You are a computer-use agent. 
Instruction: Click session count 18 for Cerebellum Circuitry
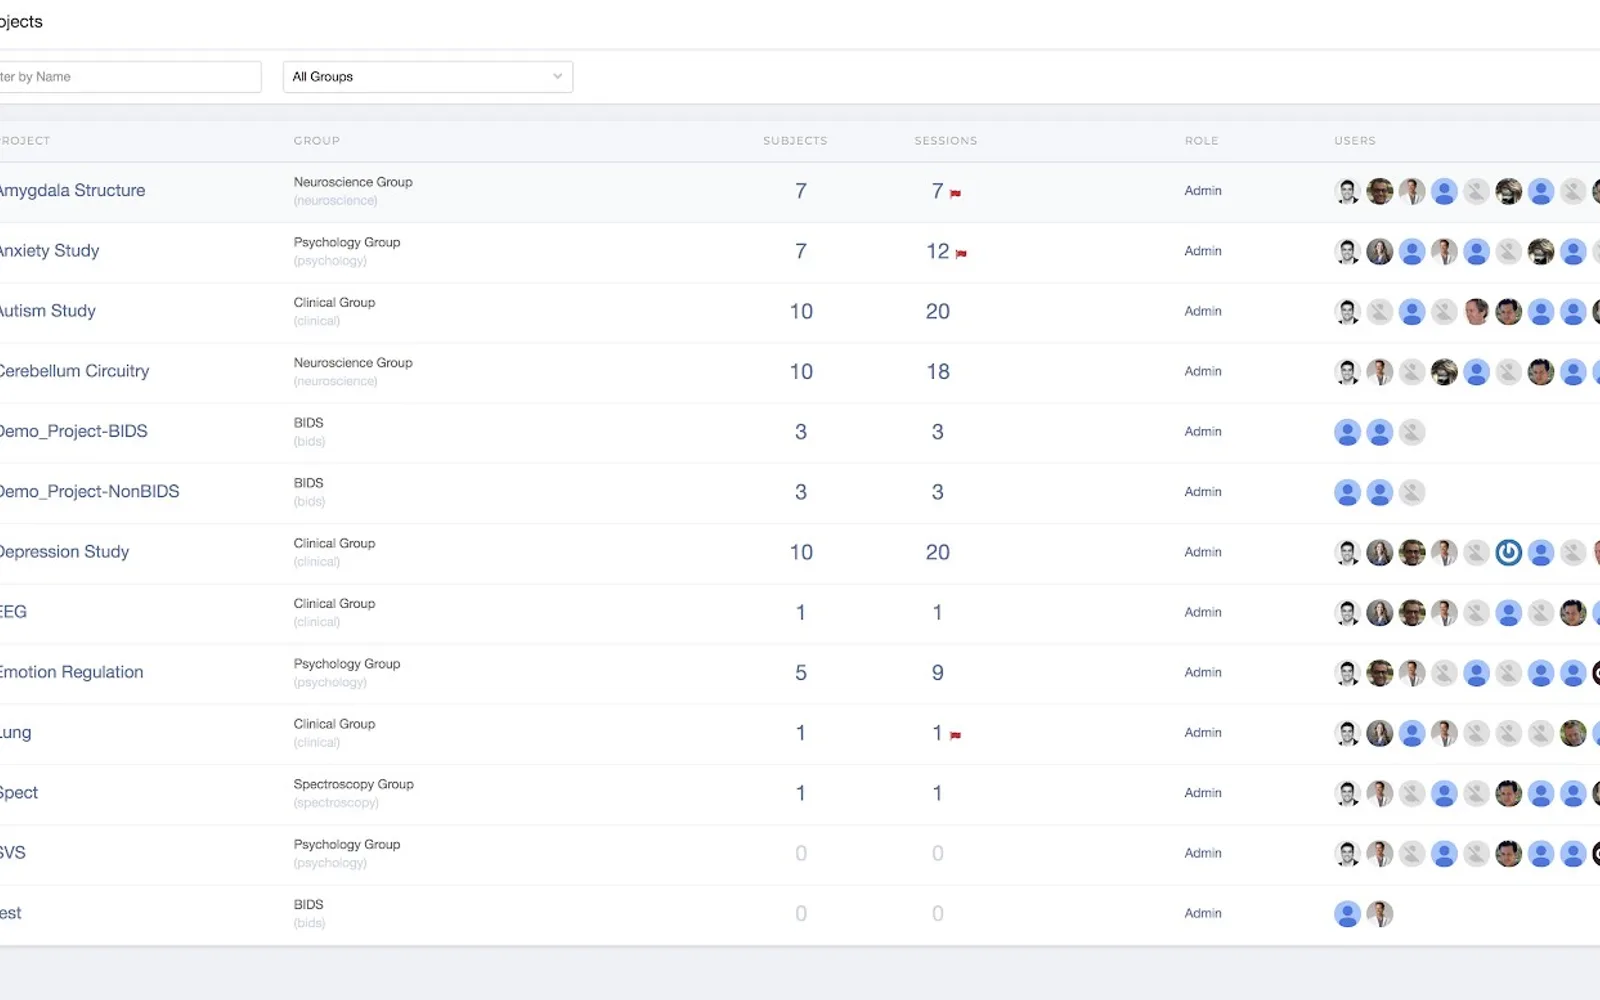[938, 372]
